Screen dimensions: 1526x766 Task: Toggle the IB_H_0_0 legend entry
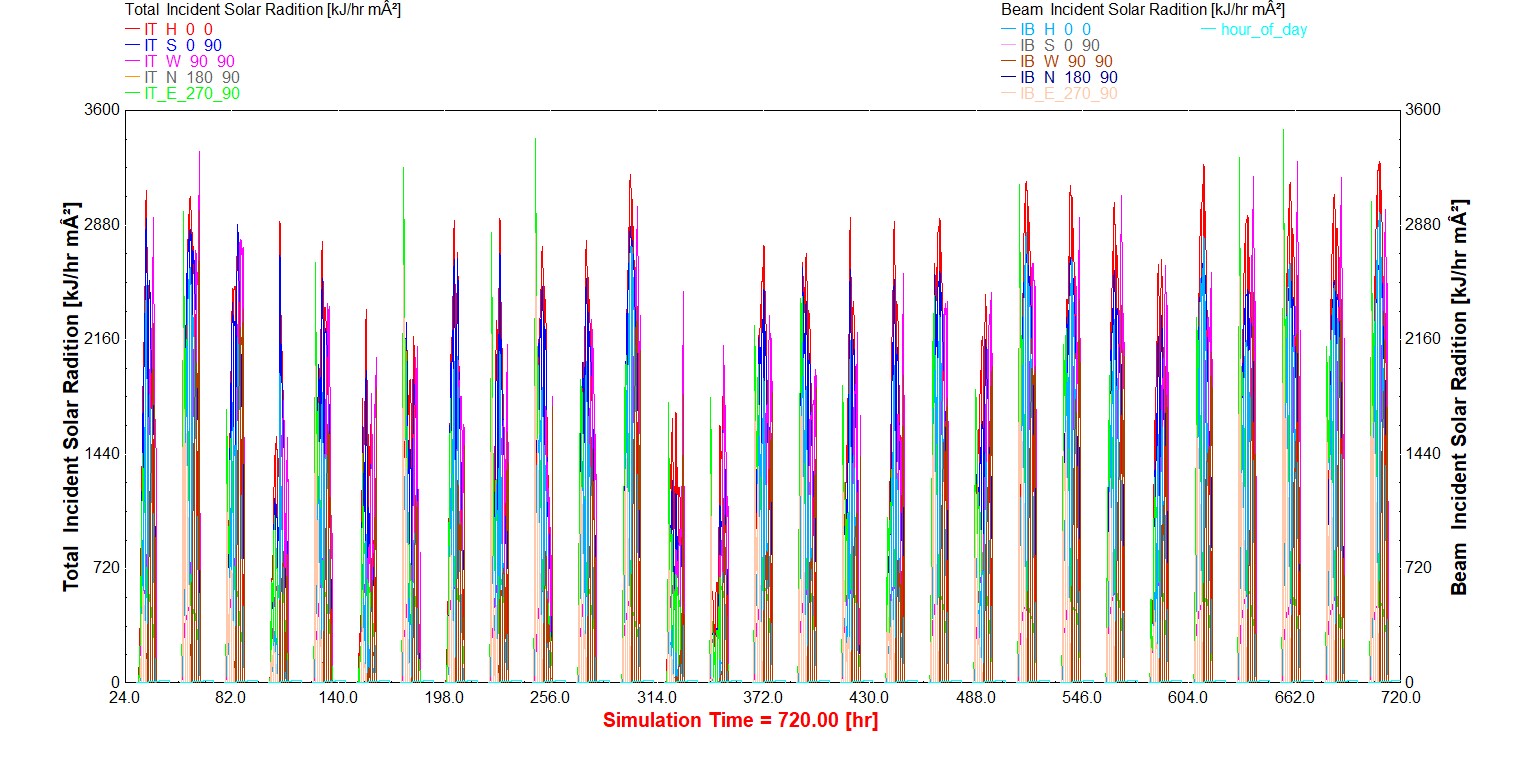tap(1046, 29)
